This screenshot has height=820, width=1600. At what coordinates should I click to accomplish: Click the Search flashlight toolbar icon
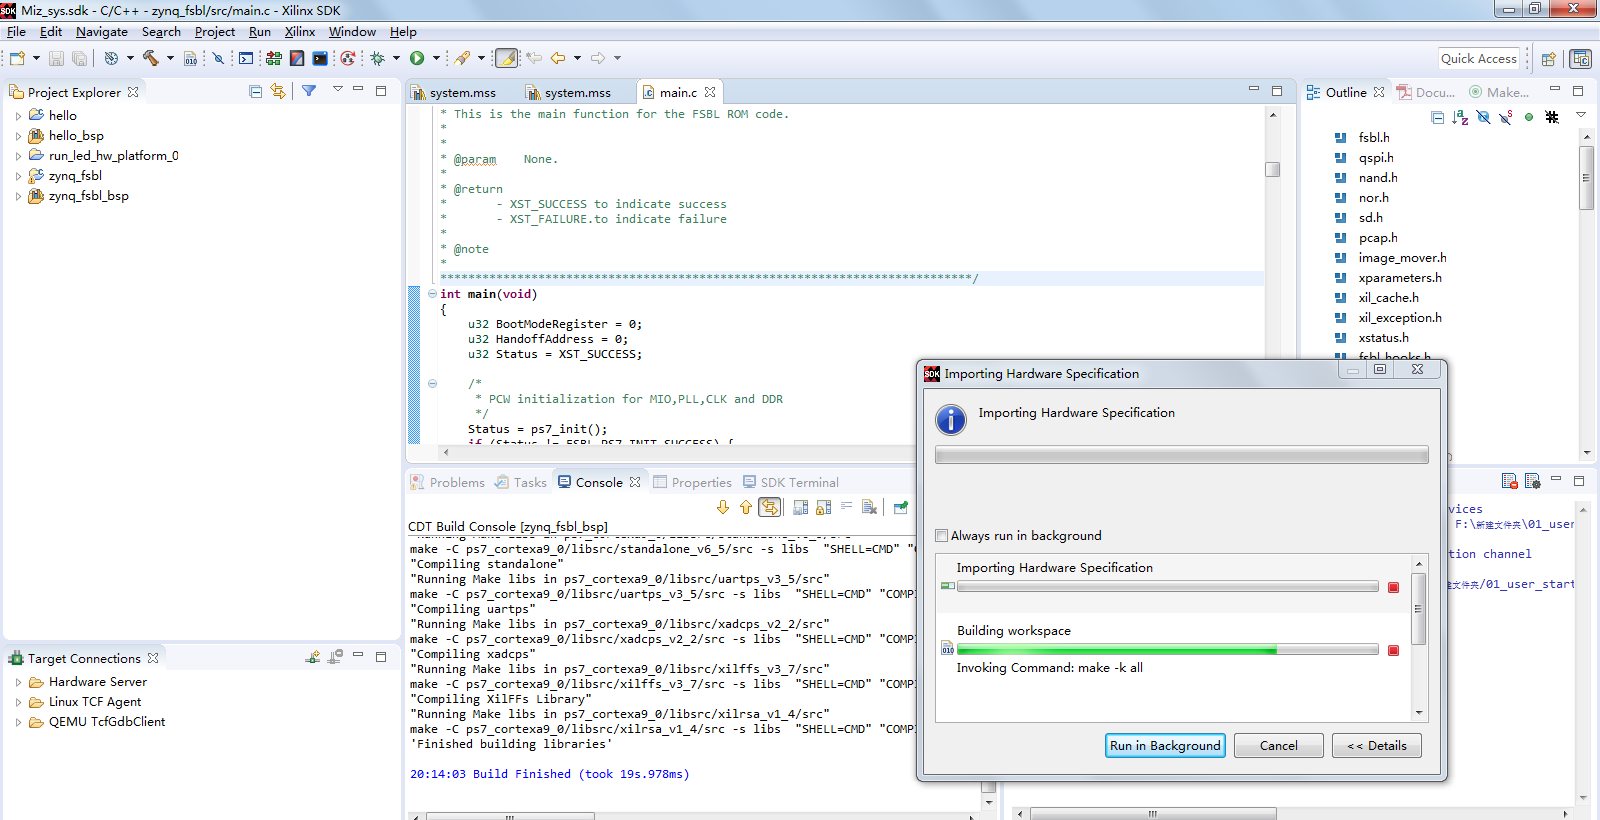(462, 59)
